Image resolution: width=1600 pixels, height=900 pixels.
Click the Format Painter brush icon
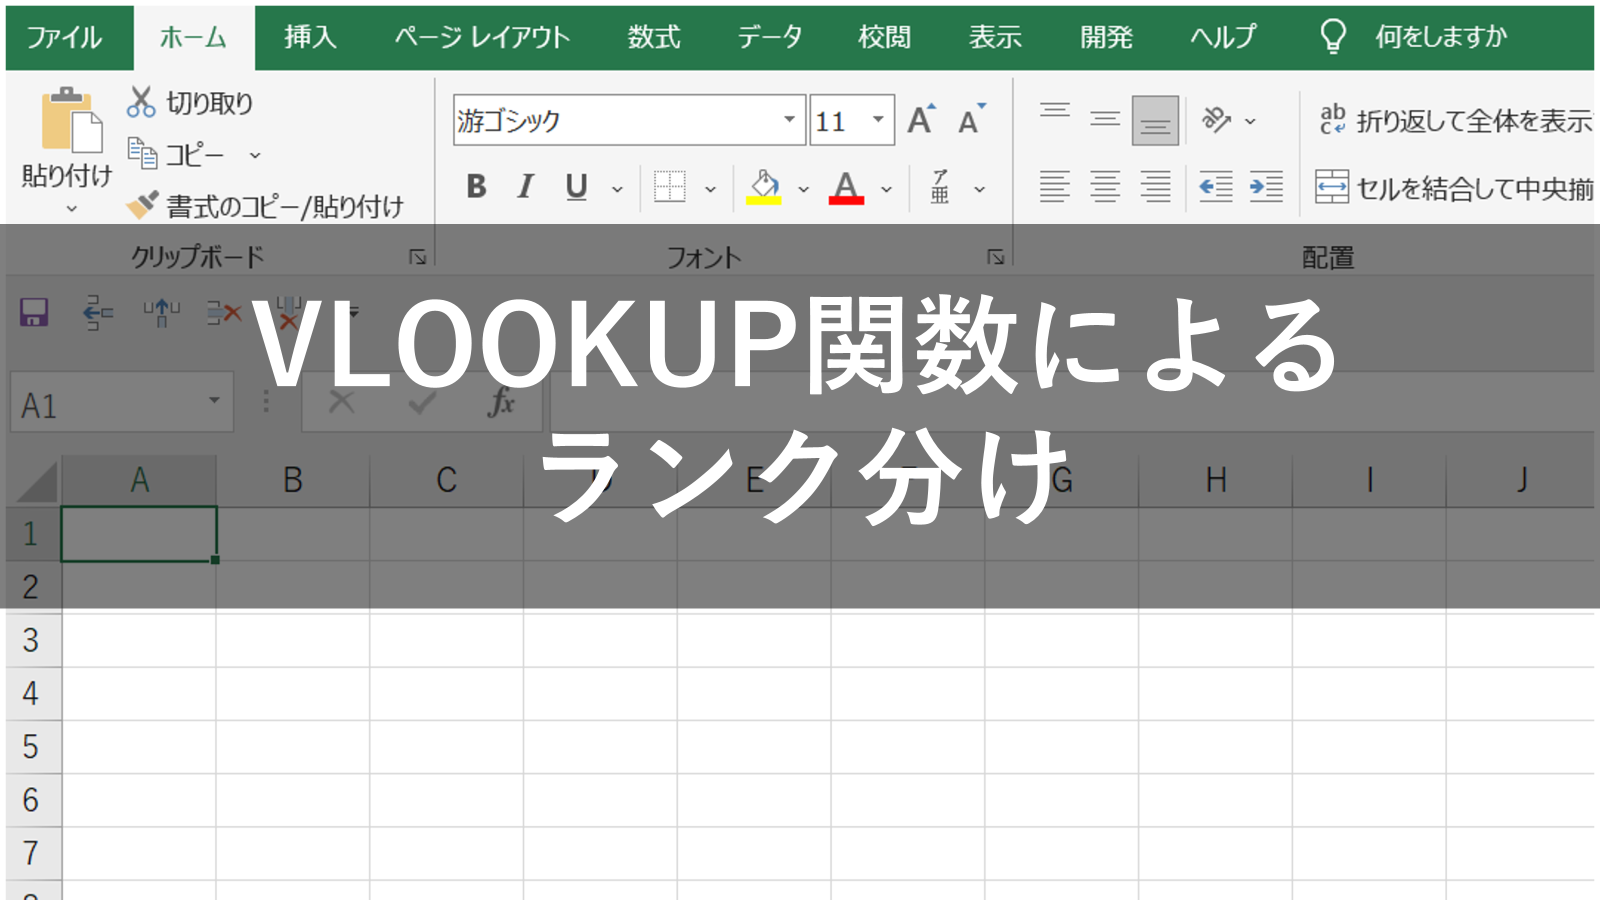142,205
